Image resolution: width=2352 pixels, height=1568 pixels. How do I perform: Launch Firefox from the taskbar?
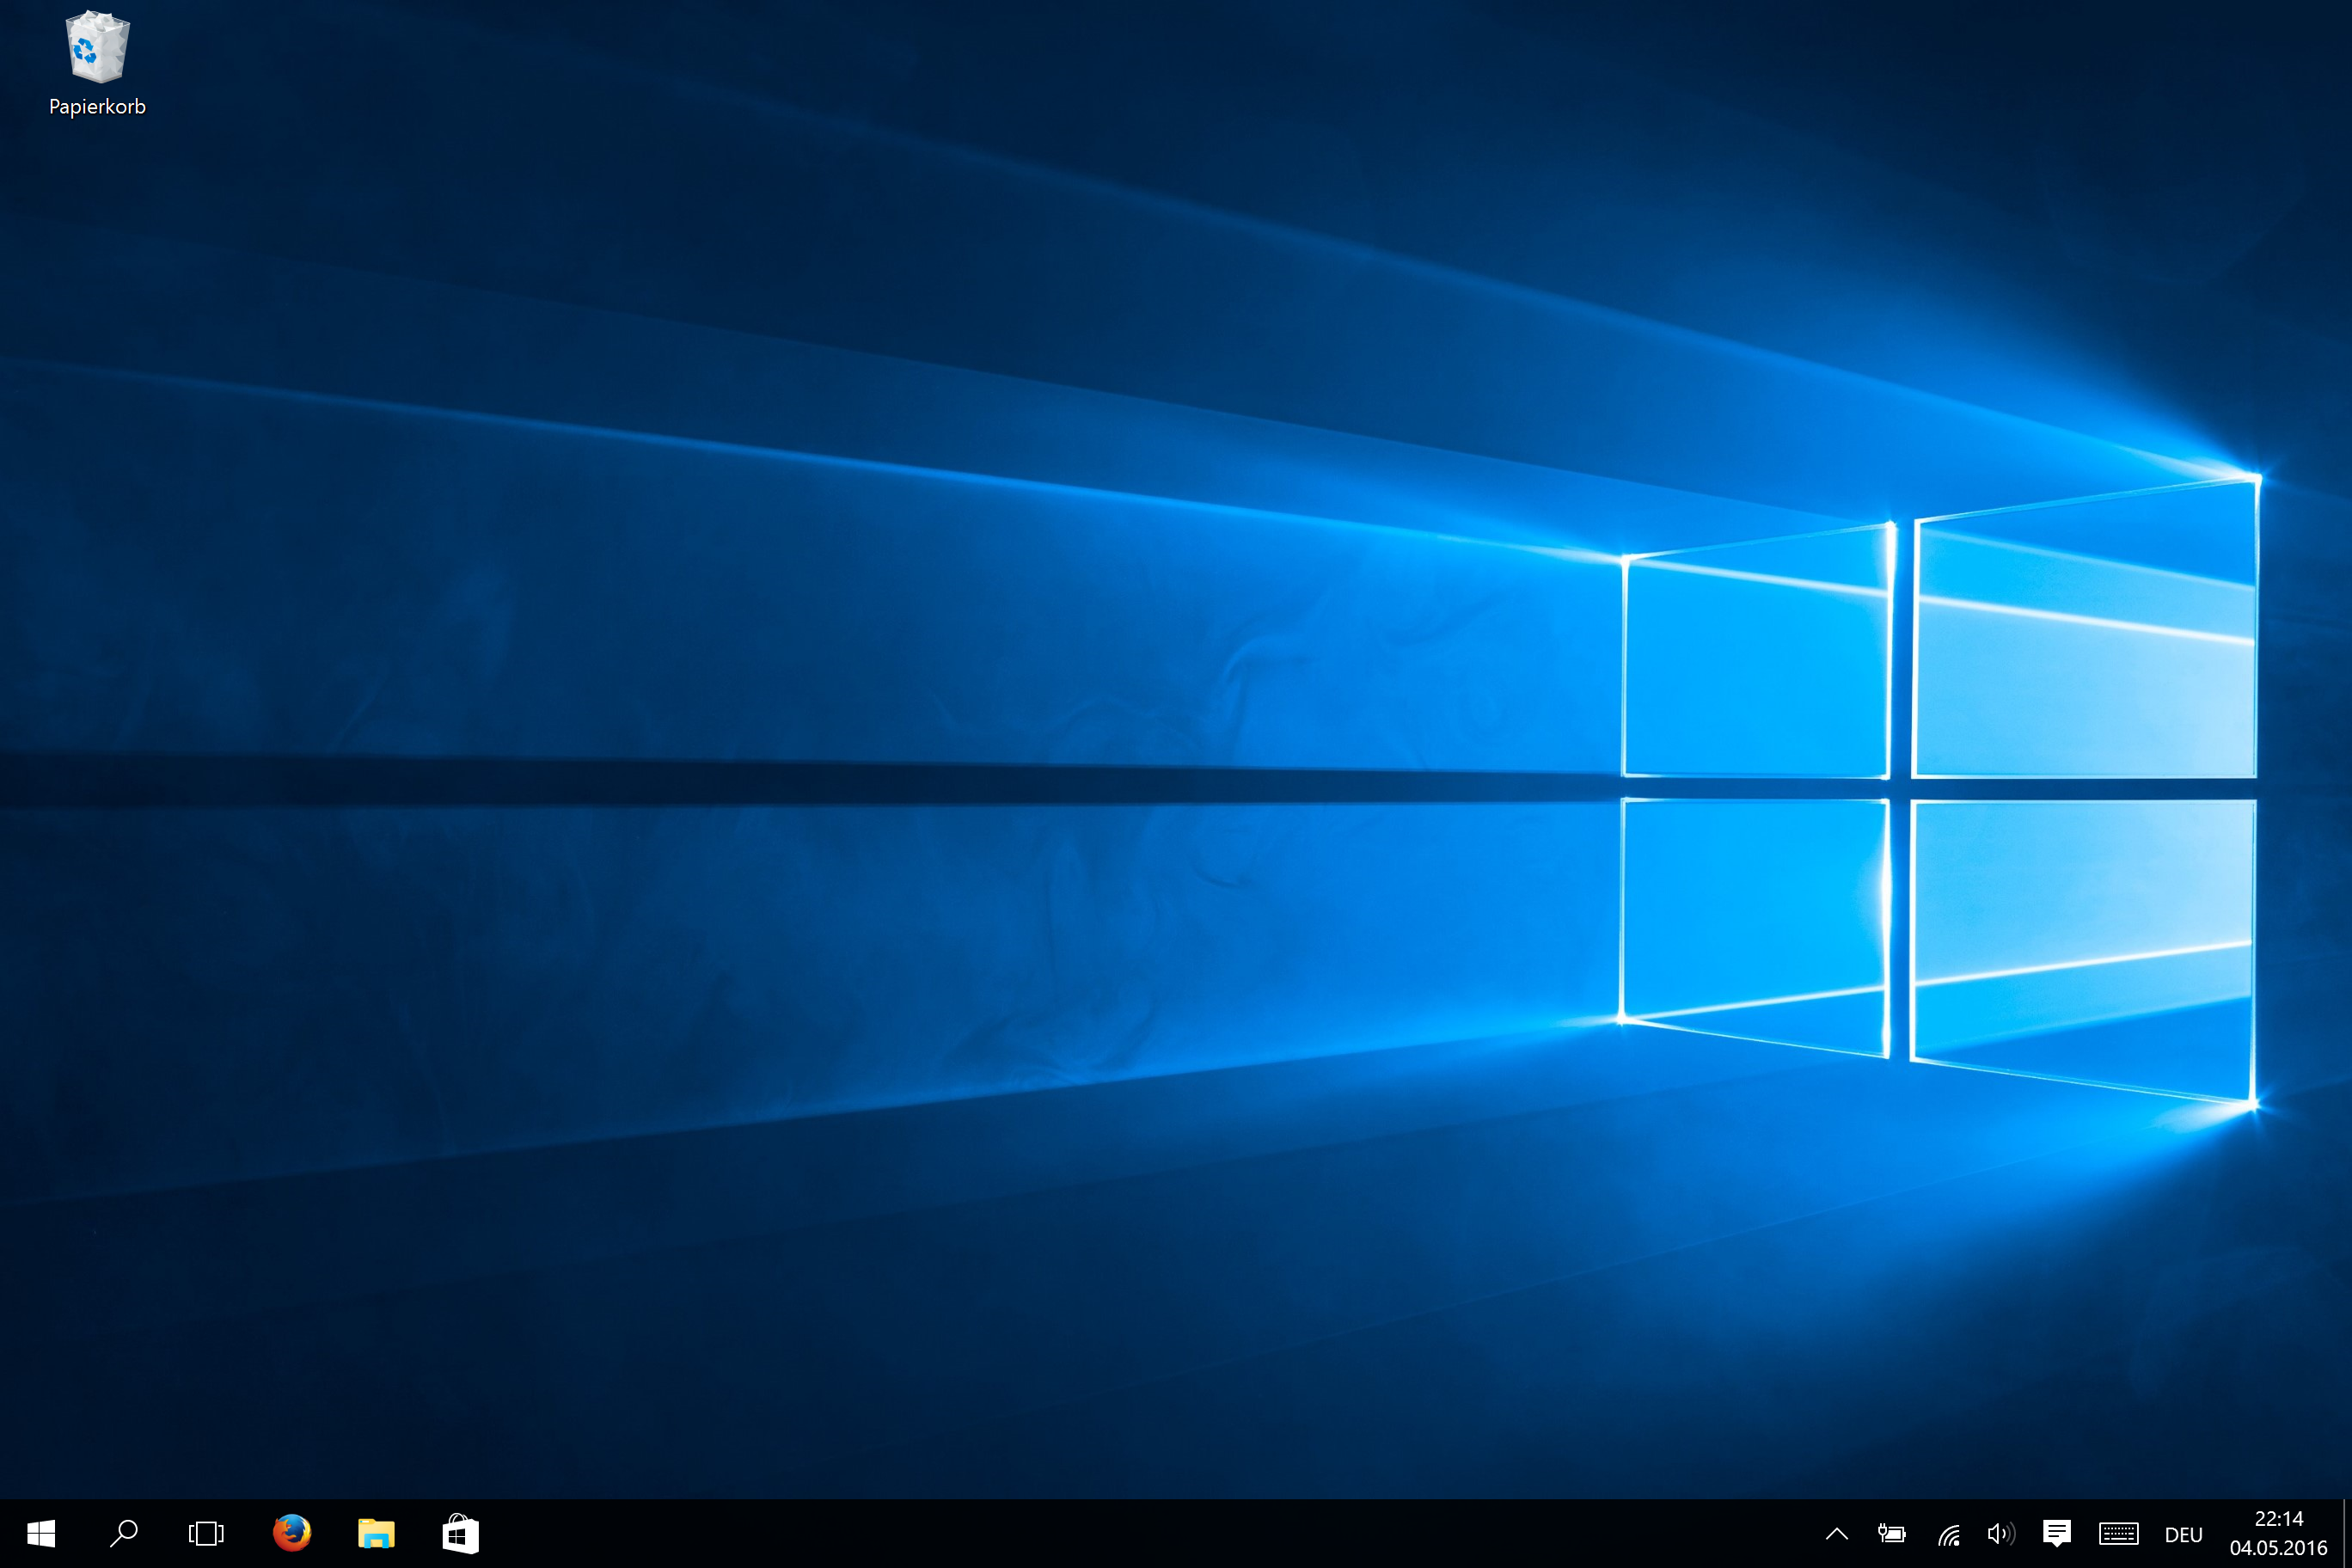291,1532
